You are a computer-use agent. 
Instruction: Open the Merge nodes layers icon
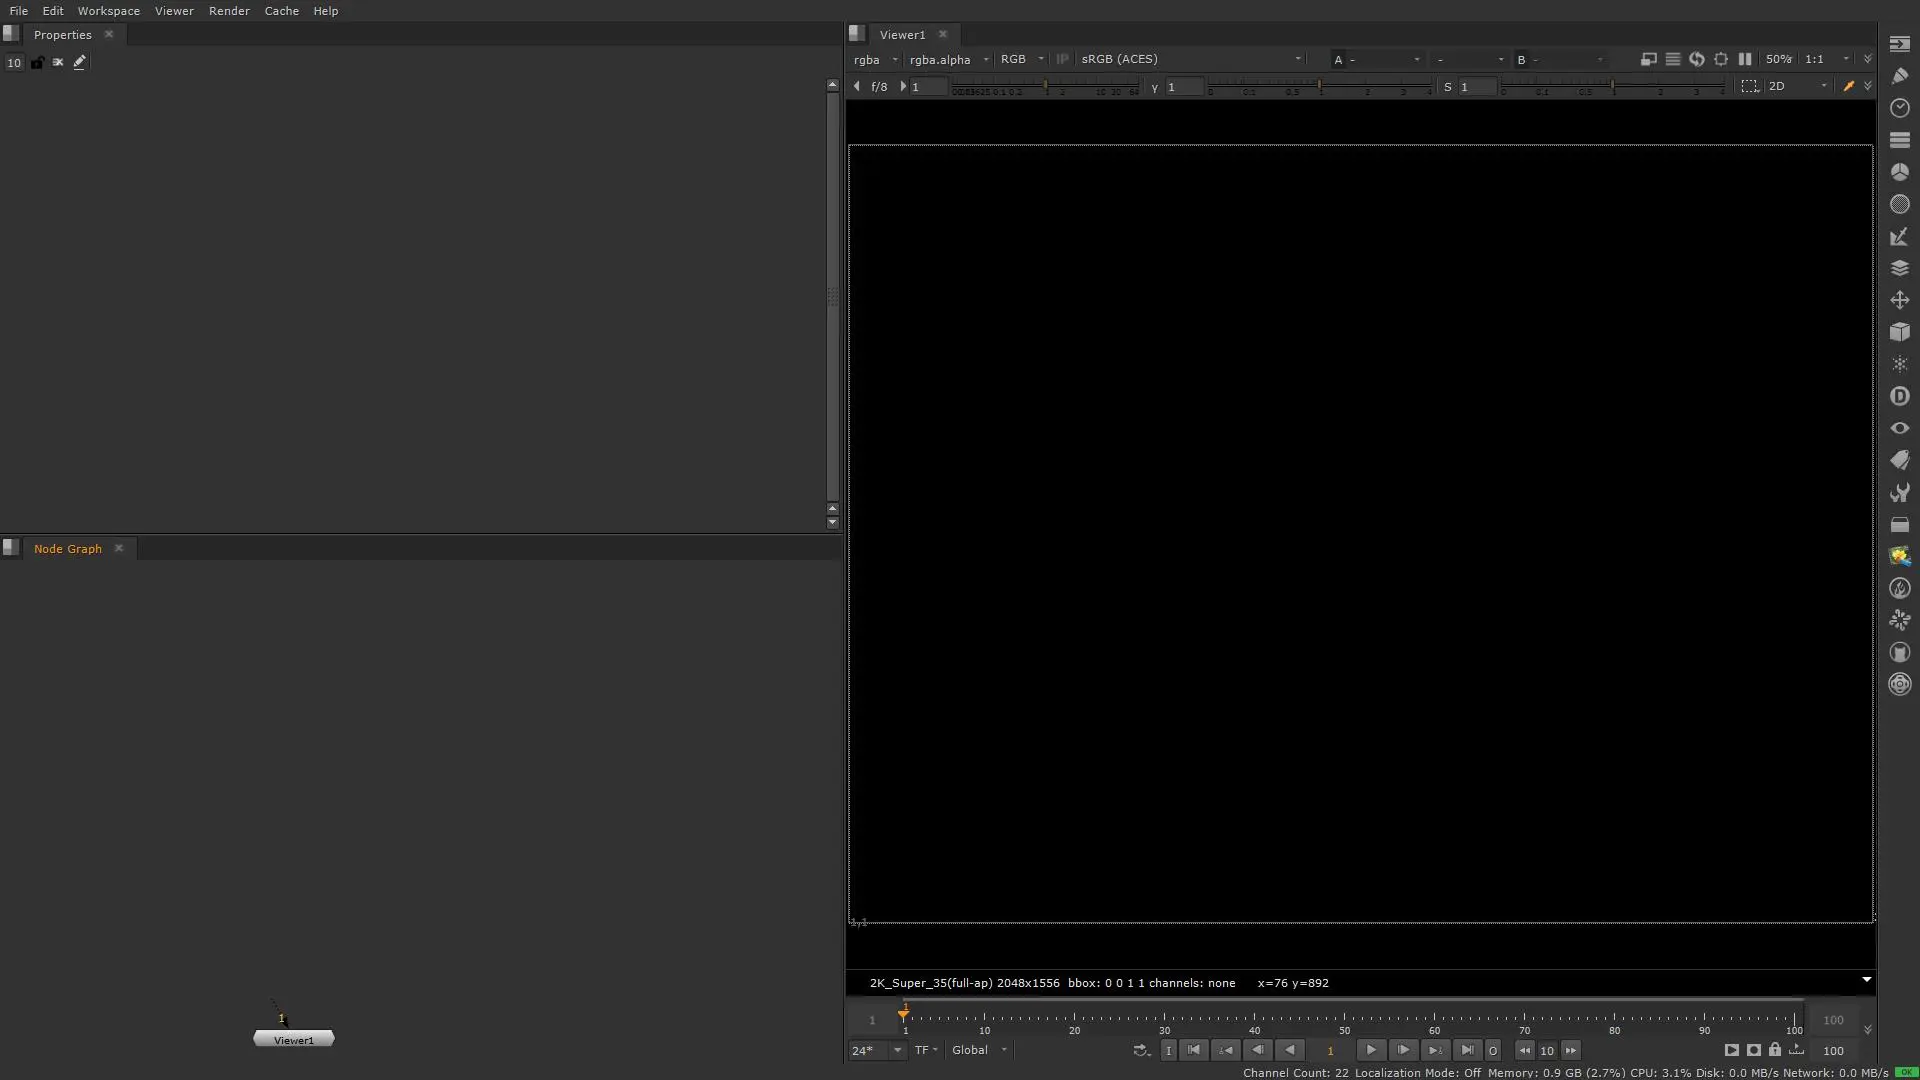[1900, 268]
